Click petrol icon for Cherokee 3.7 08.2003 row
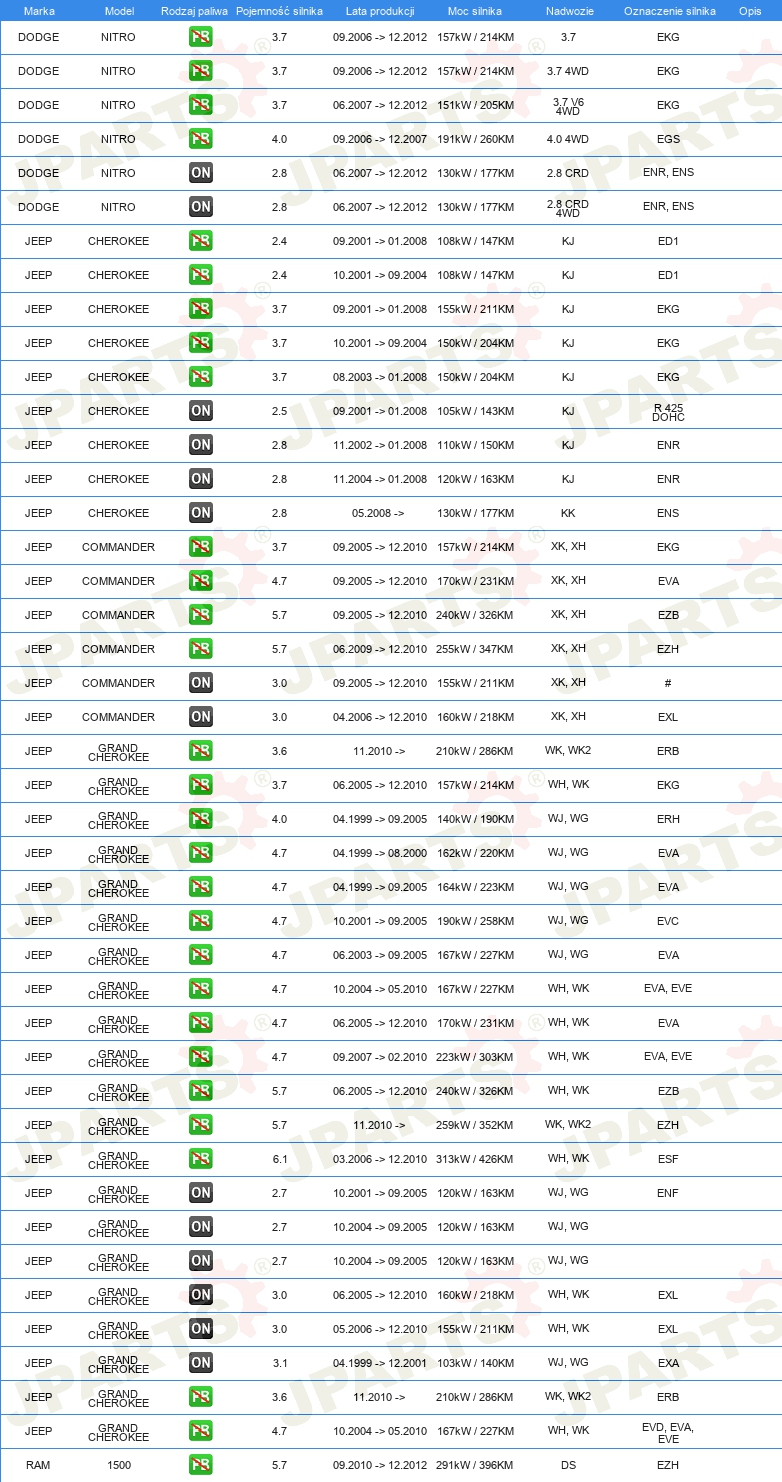 pos(201,377)
